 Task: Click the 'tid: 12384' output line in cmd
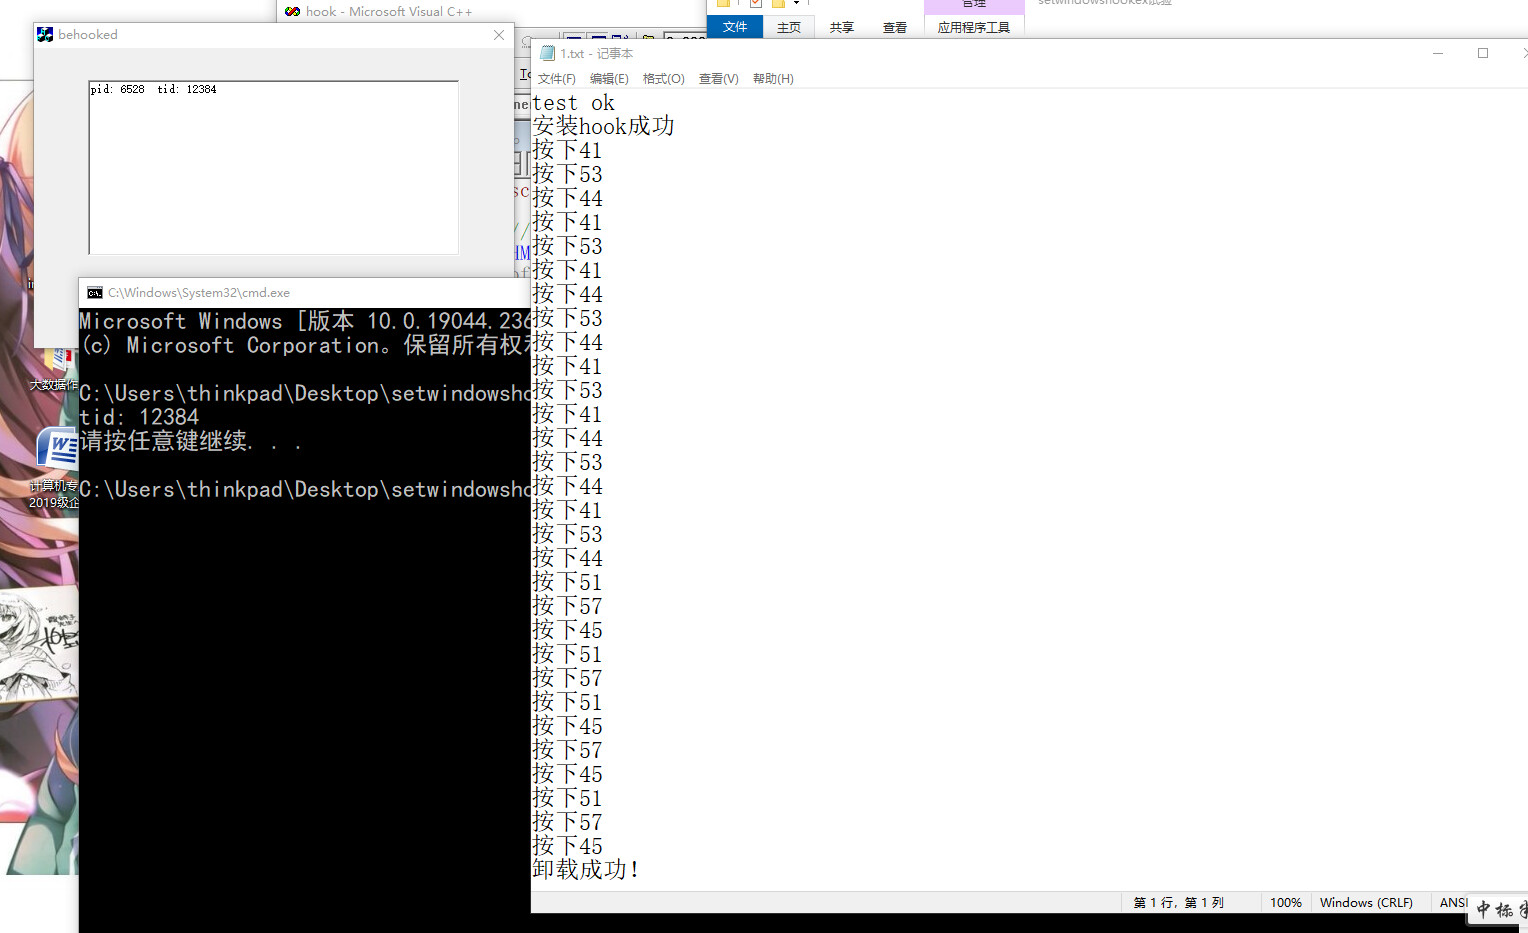click(139, 417)
